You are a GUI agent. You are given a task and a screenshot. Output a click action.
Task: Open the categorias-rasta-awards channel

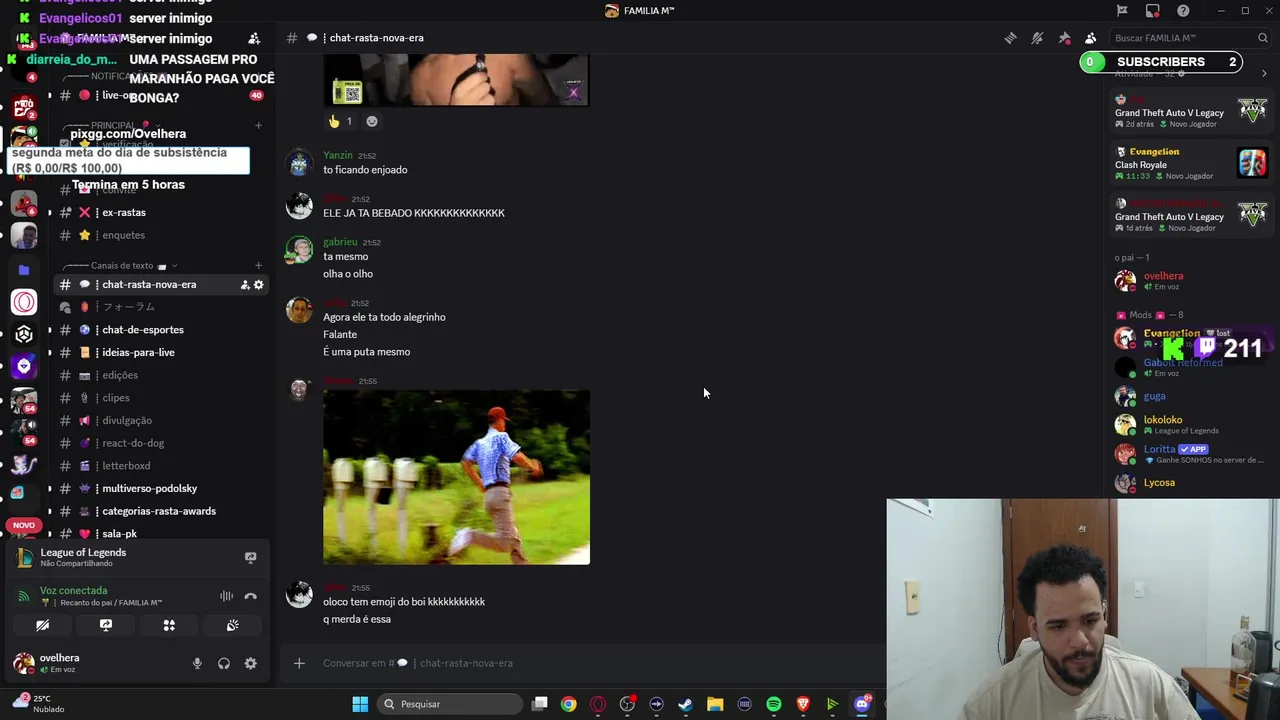click(x=159, y=511)
